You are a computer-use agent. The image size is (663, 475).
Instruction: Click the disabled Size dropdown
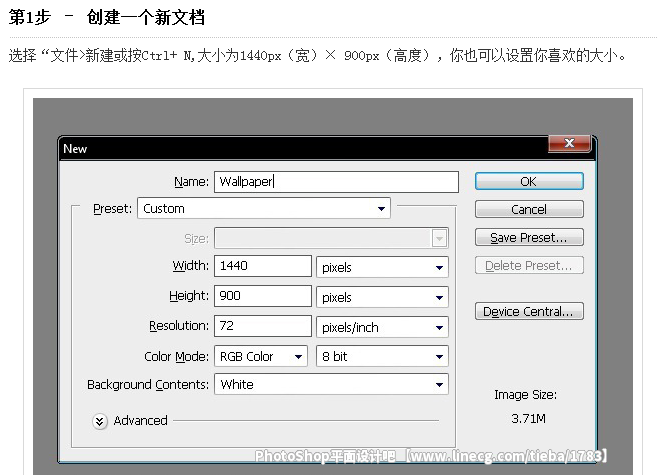coord(331,239)
